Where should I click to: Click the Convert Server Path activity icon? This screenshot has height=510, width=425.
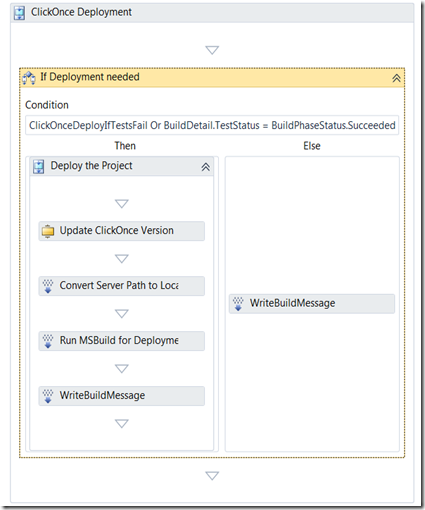[48, 286]
